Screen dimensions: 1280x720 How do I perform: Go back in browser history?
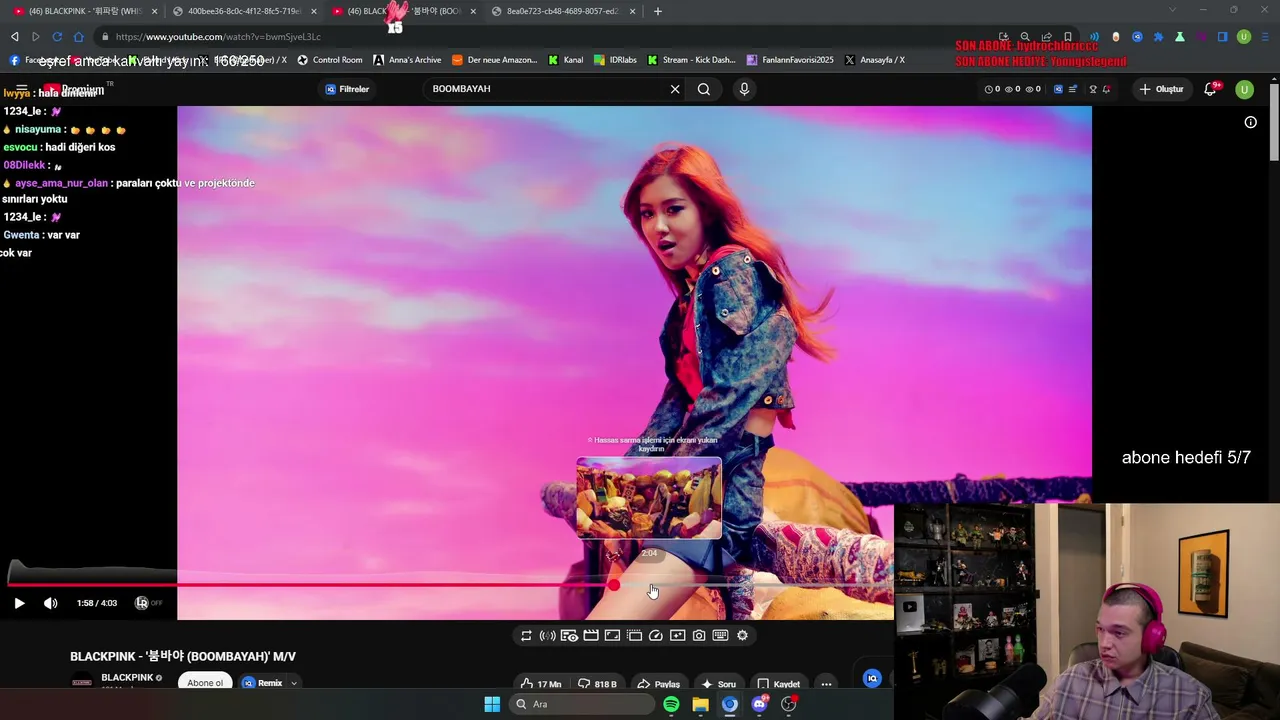coord(14,37)
